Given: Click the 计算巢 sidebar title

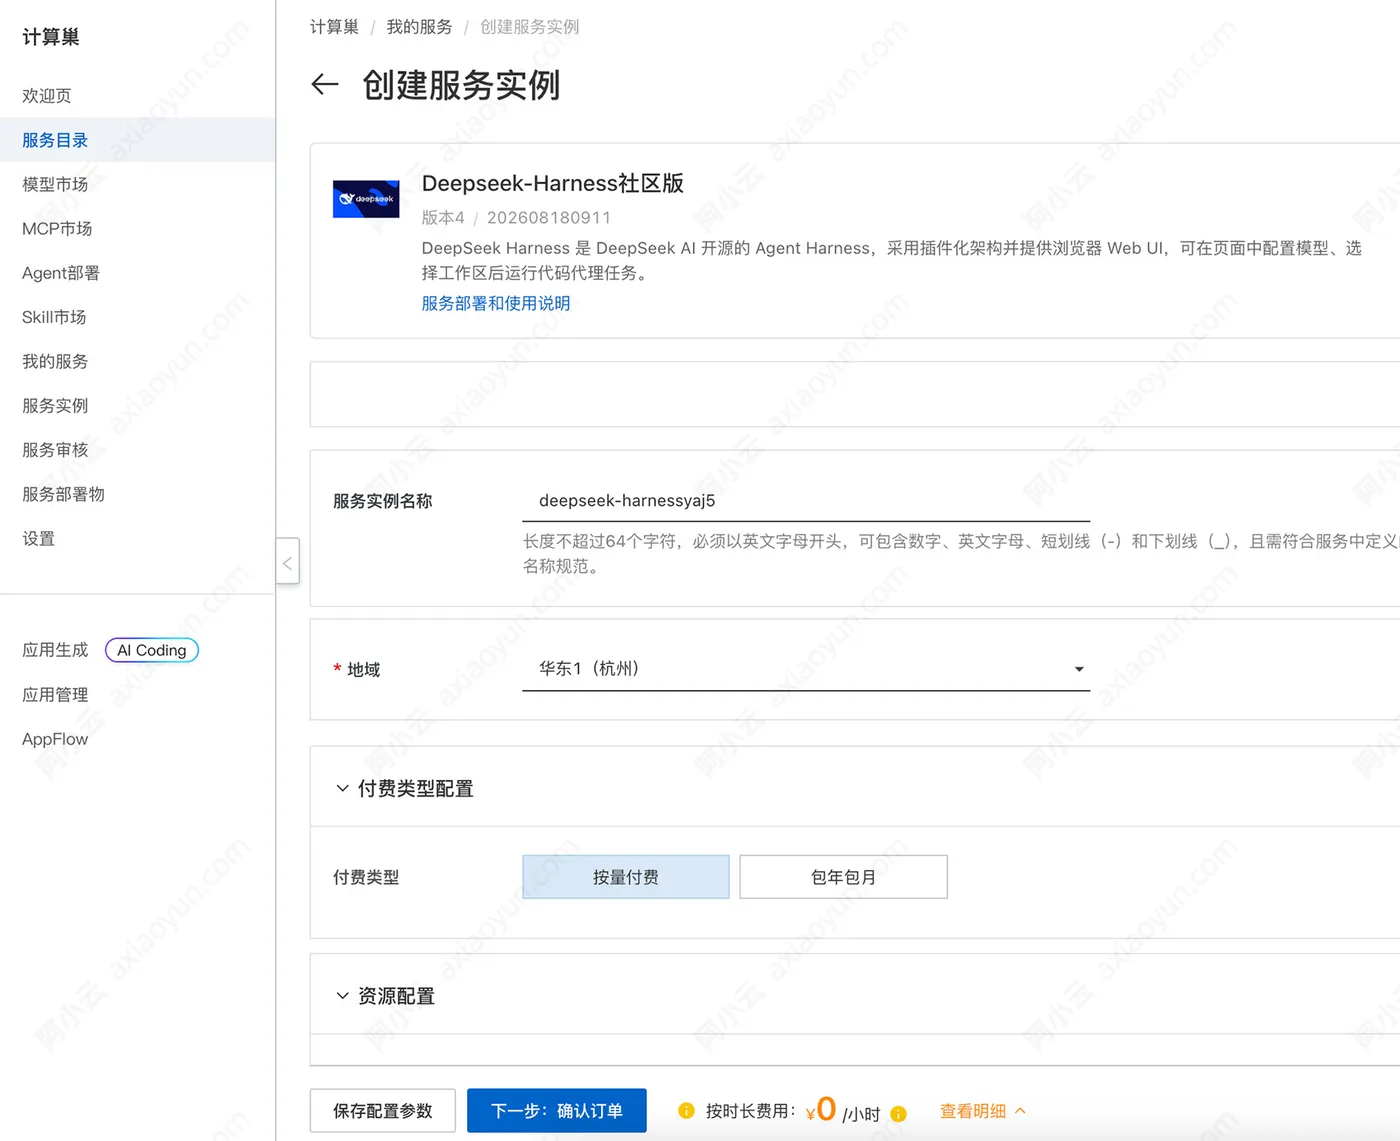Looking at the screenshot, I should (51, 37).
